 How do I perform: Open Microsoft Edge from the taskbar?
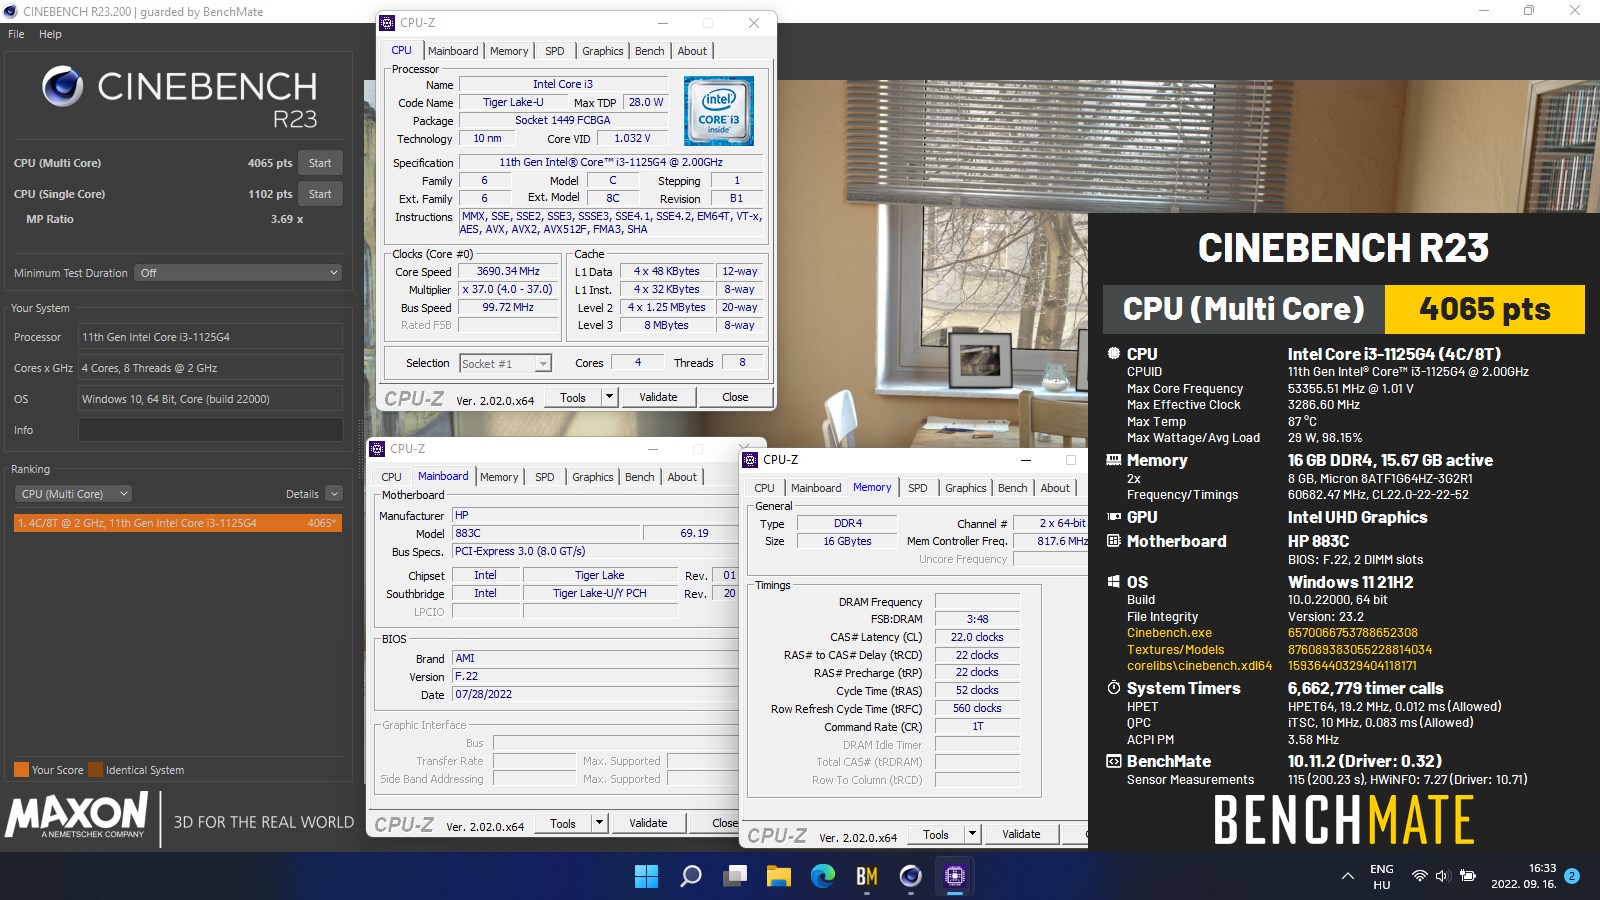823,876
